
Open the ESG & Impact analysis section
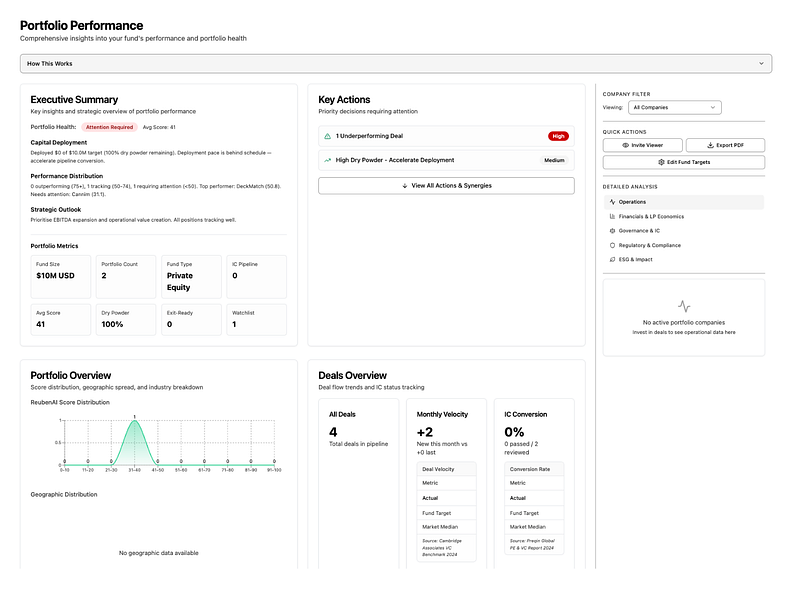click(x=683, y=260)
